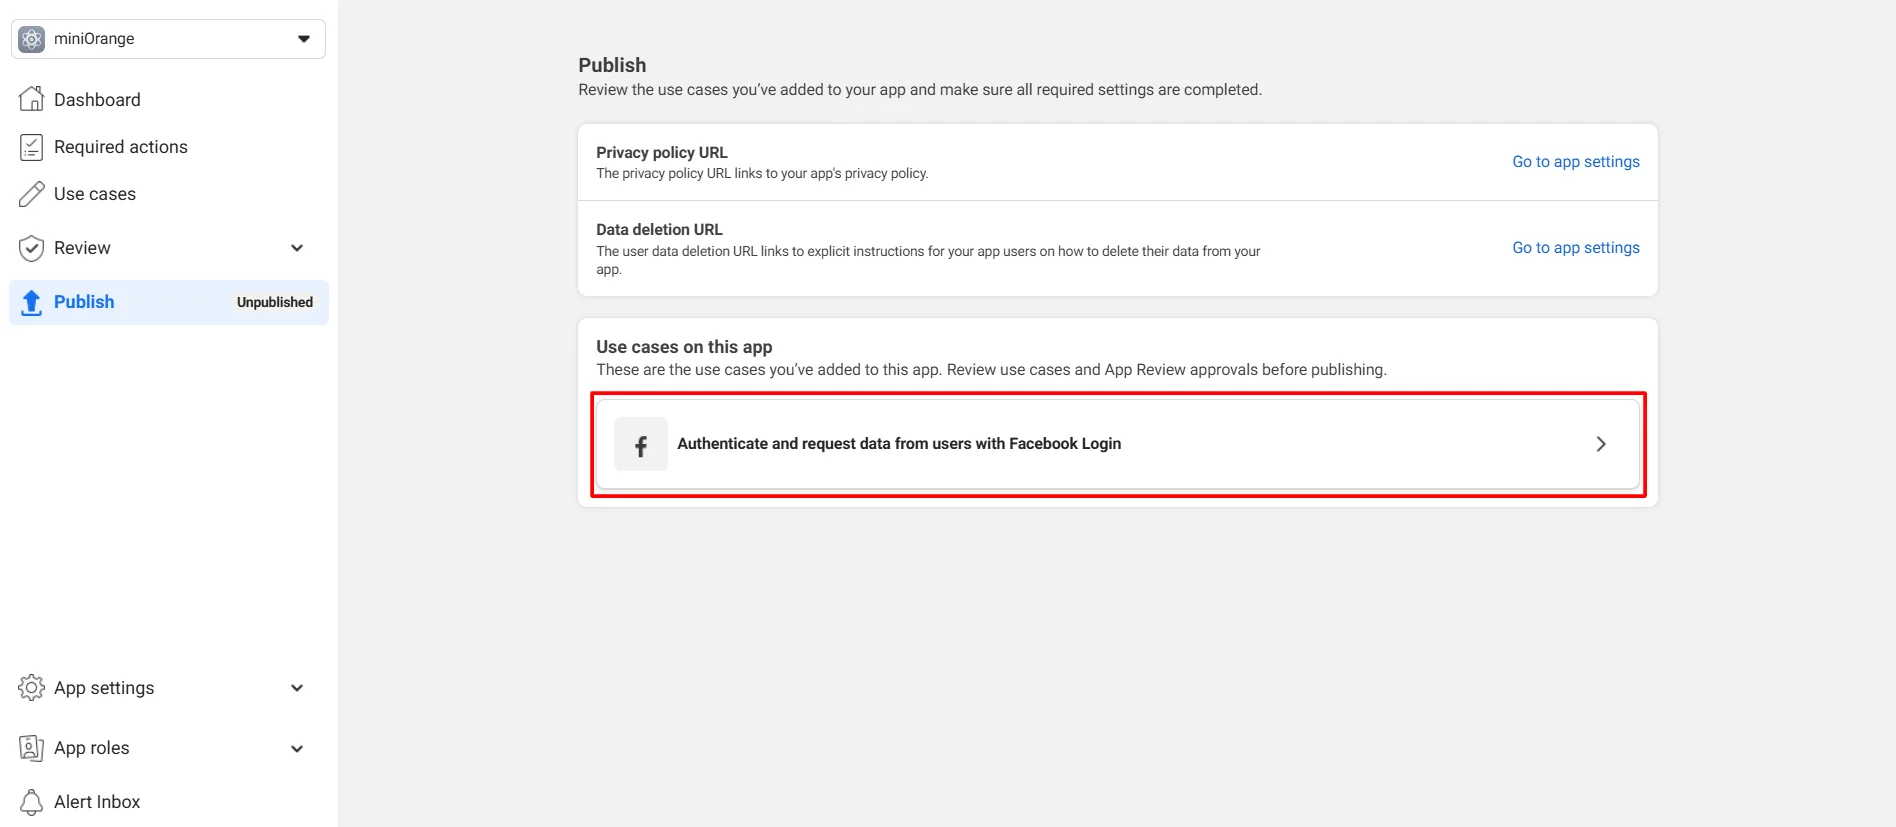Image resolution: width=1896 pixels, height=827 pixels.
Task: Click the Use cases on this app heading
Action: point(684,347)
